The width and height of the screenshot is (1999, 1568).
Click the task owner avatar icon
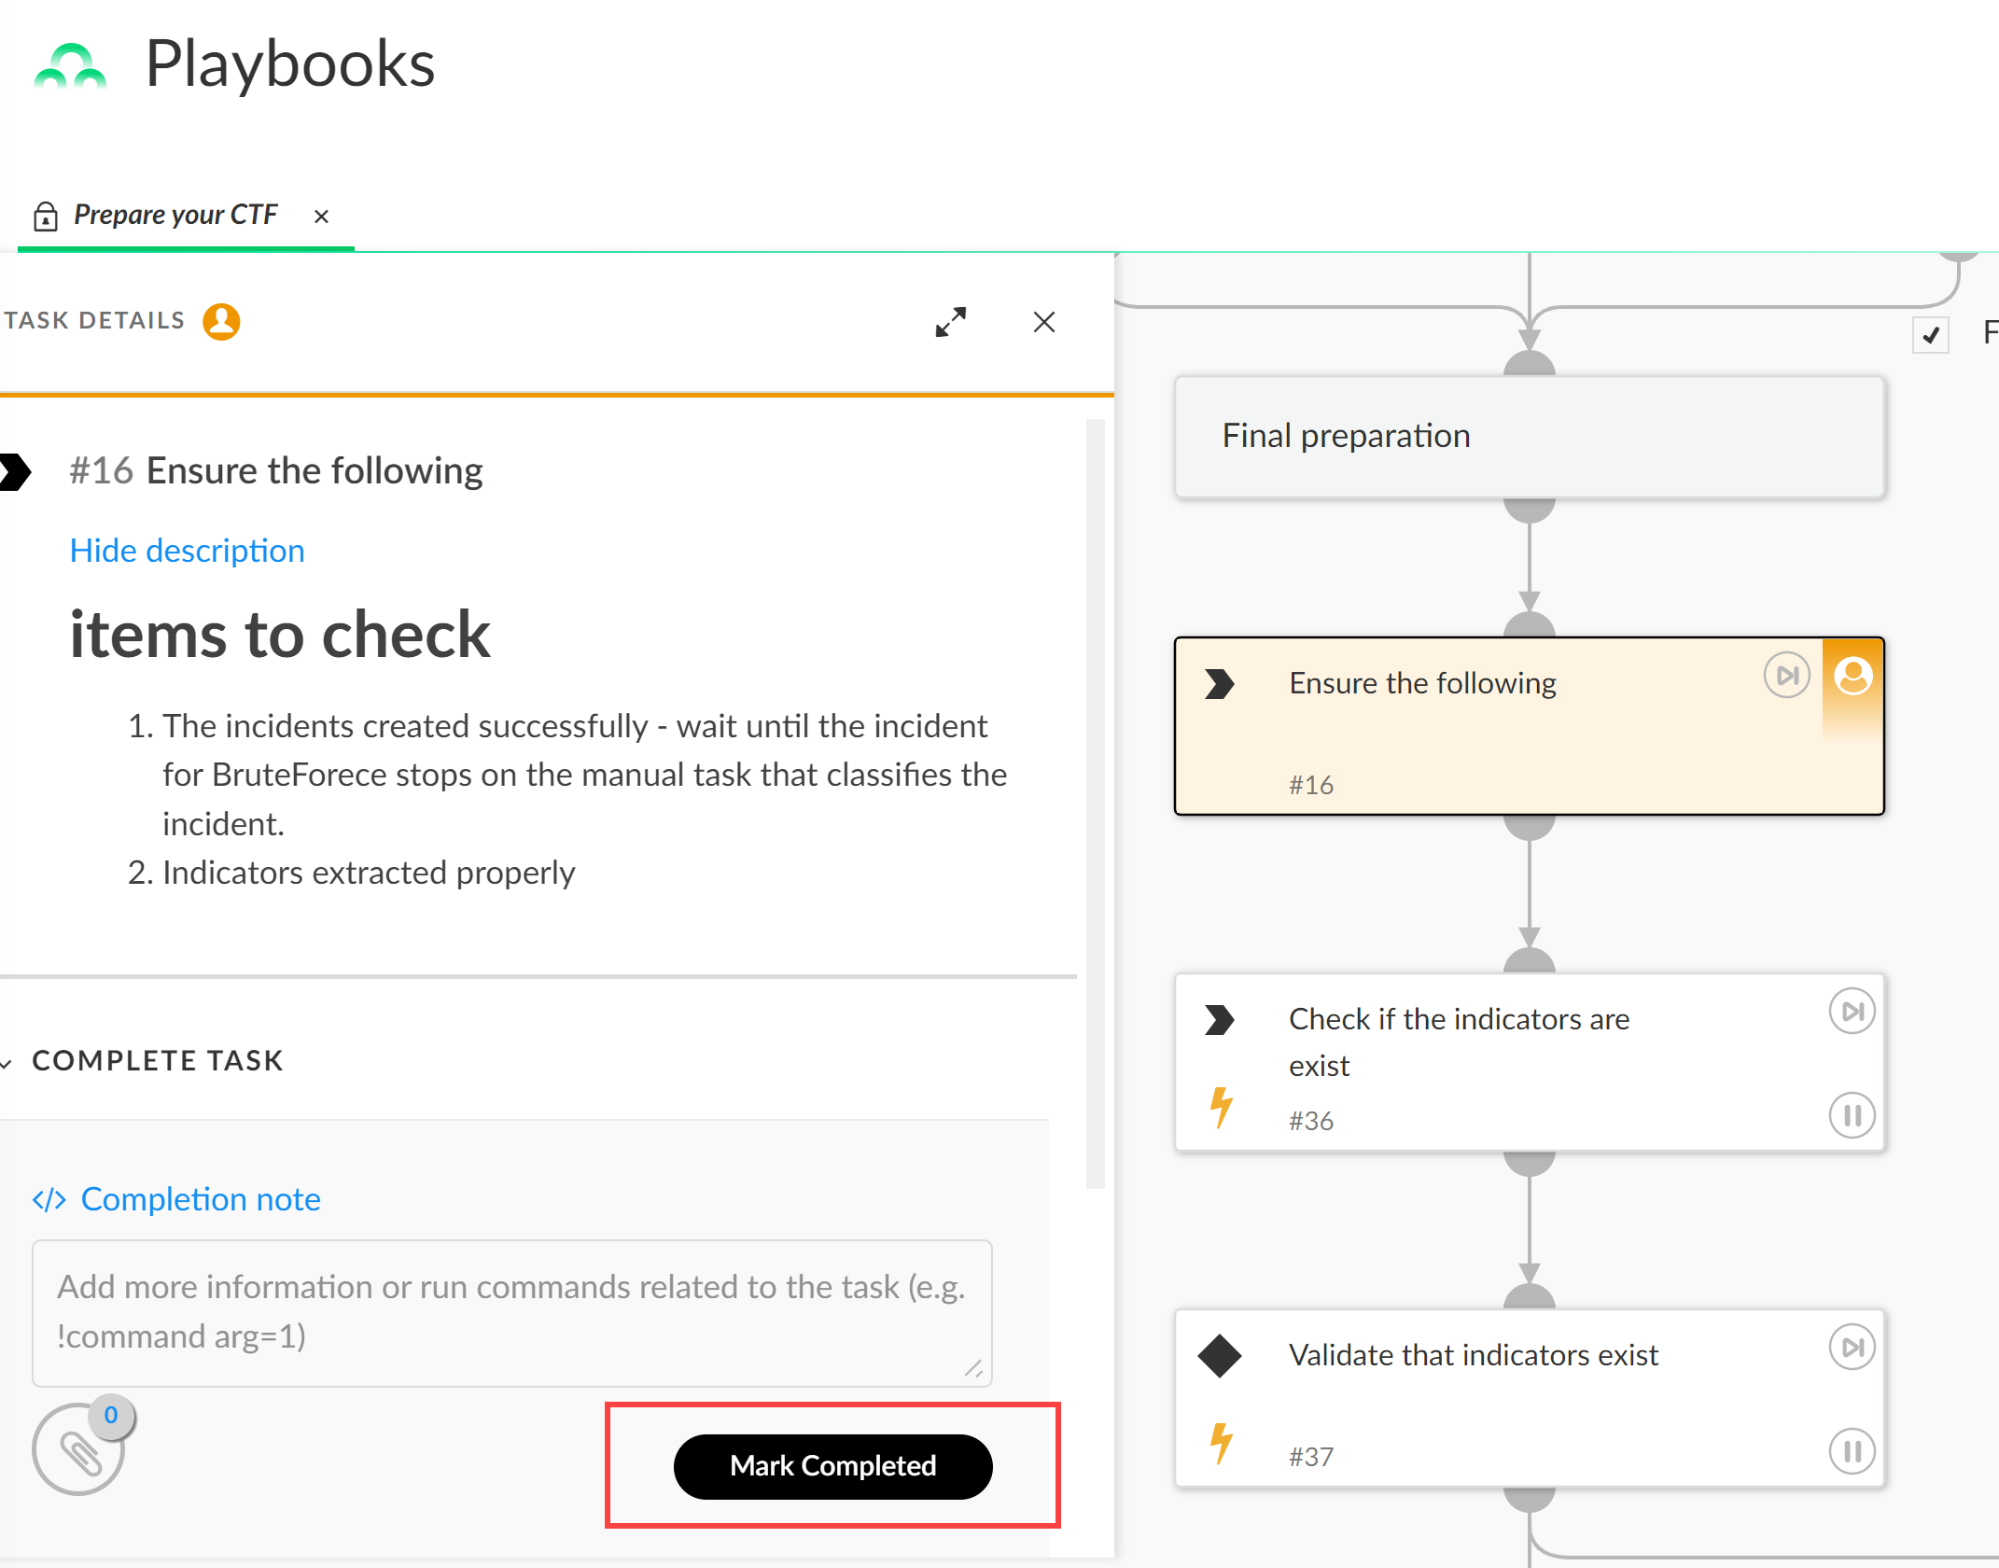[x=221, y=322]
